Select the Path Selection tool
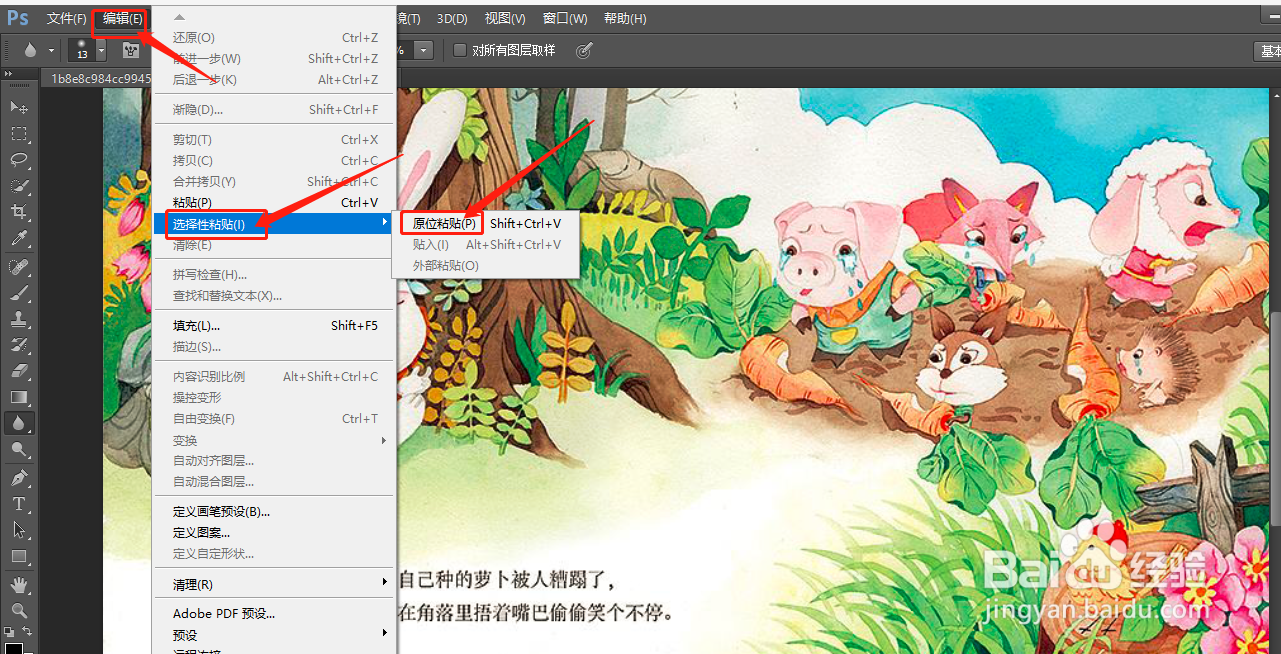The height and width of the screenshot is (654, 1281). [19, 530]
